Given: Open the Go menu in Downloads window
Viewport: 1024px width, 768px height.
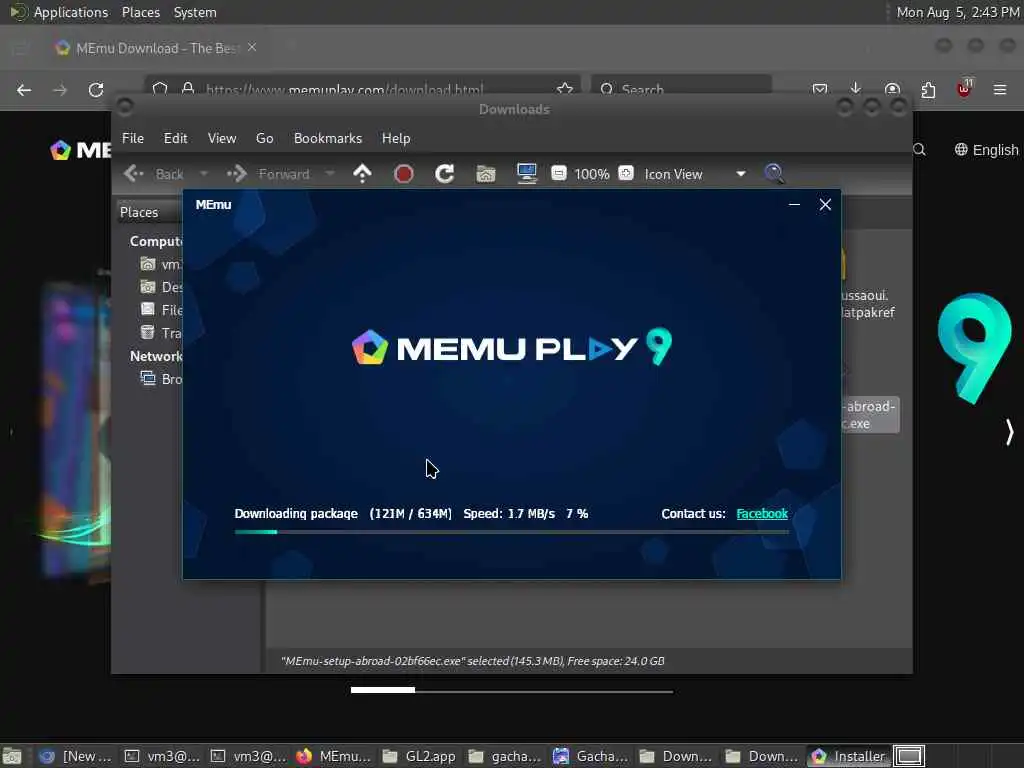Looking at the screenshot, I should (264, 138).
